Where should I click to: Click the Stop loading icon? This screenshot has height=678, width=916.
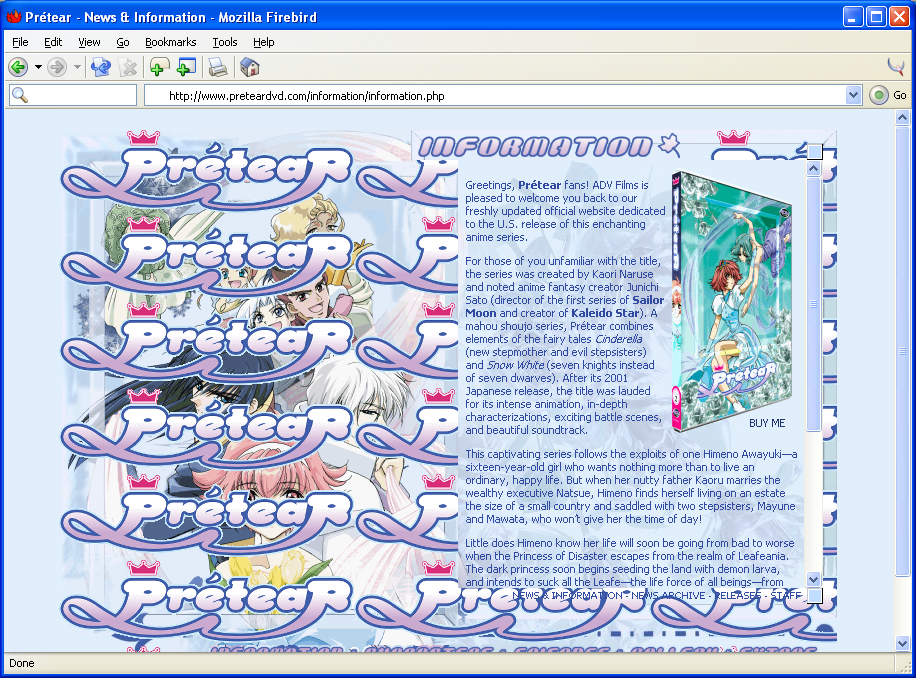pyautogui.click(x=128, y=67)
